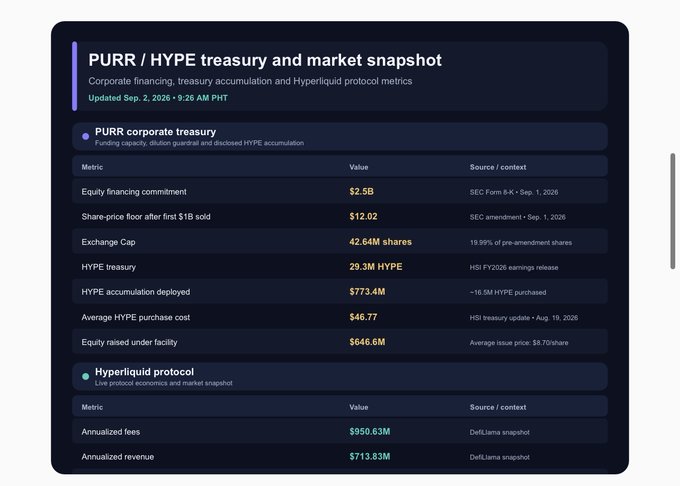Click the 'SEC amendment • Sep. 1, 2026' source
This screenshot has height=486, width=680.
[x=517, y=217]
